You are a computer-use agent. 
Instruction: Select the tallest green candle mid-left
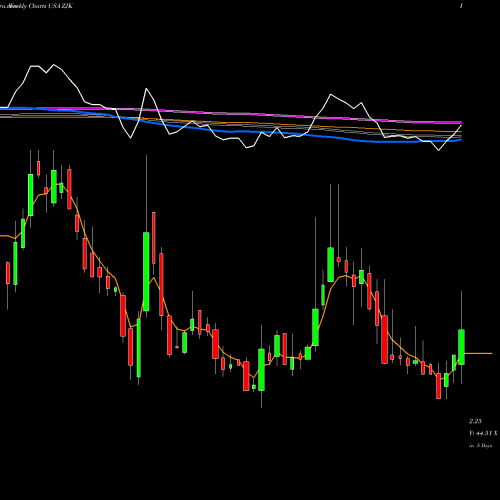[146, 272]
